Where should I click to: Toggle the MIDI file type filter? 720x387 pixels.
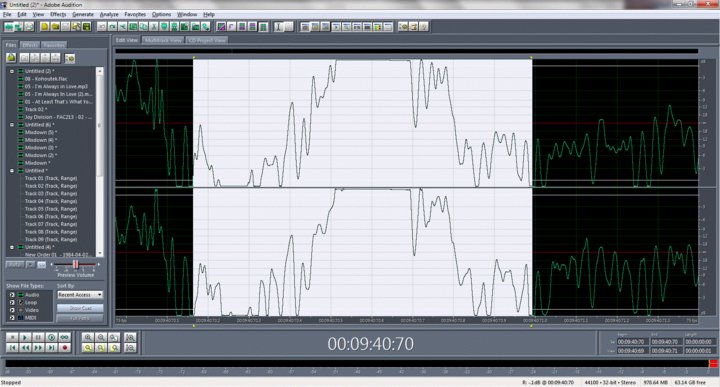pyautogui.click(x=12, y=318)
